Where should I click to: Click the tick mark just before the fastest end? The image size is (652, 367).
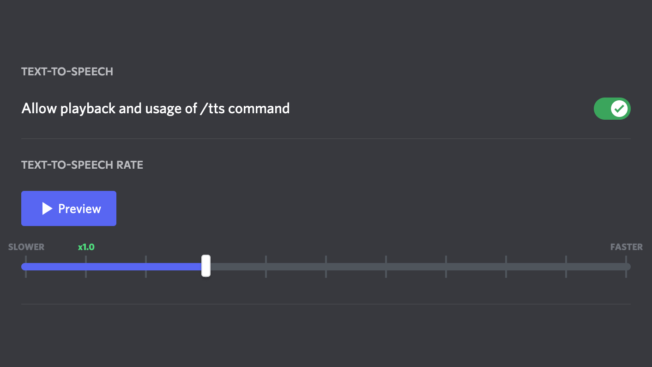[566, 266]
